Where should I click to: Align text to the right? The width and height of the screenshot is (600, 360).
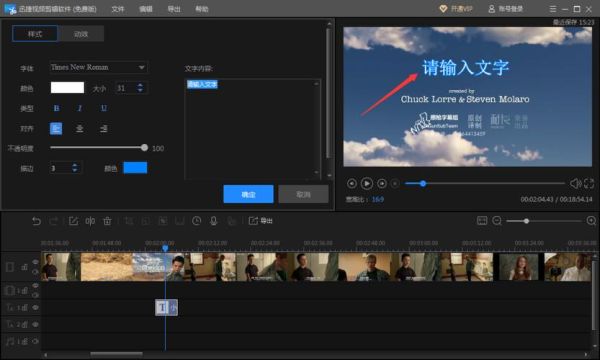[x=103, y=129]
